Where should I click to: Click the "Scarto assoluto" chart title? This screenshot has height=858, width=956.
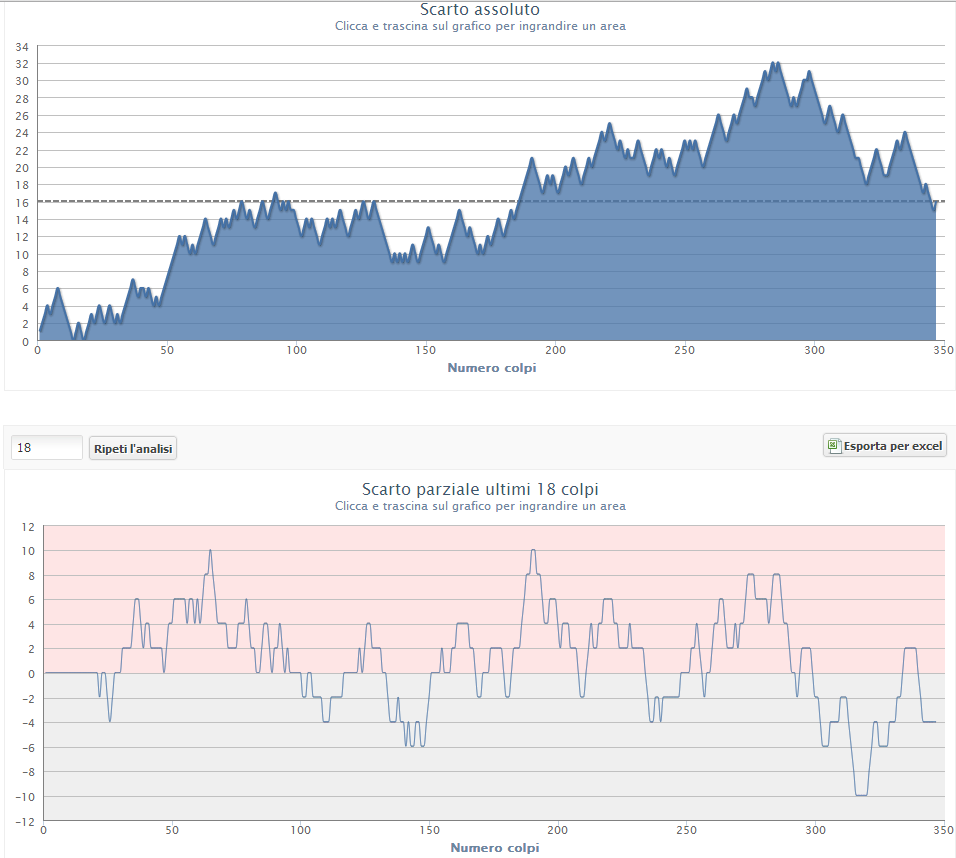[480, 9]
